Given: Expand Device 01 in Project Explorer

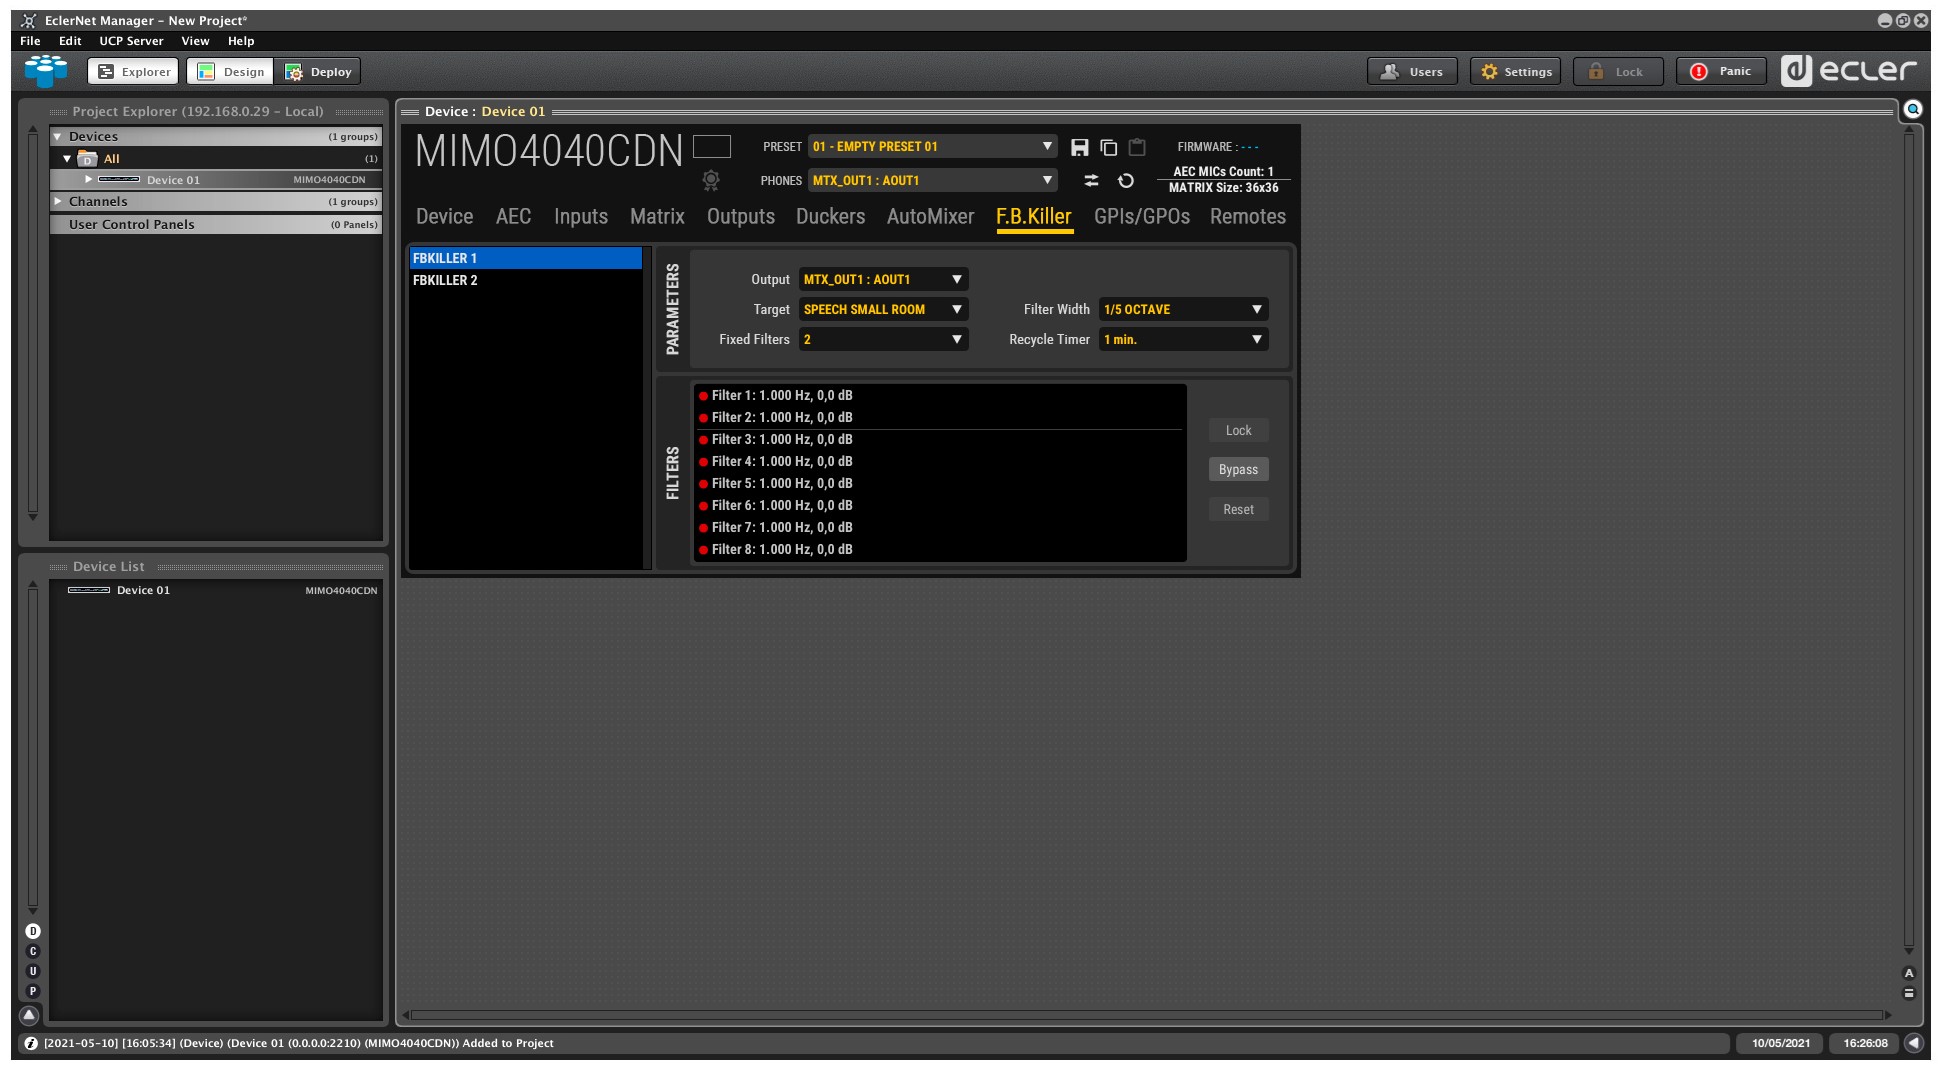Looking at the screenshot, I should pyautogui.click(x=89, y=179).
